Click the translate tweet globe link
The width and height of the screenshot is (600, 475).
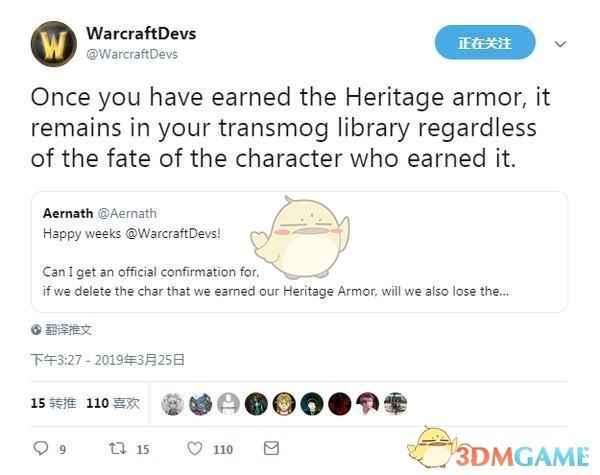point(62,330)
